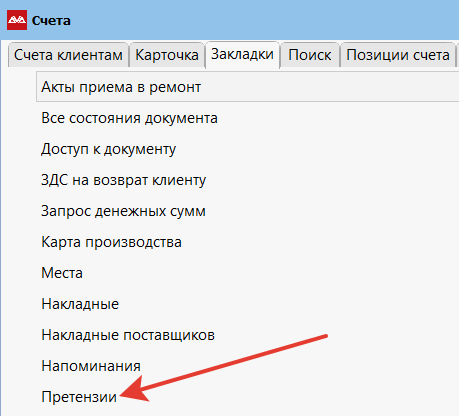Open the Карточка tab
This screenshot has height=416, width=459.
167,55
